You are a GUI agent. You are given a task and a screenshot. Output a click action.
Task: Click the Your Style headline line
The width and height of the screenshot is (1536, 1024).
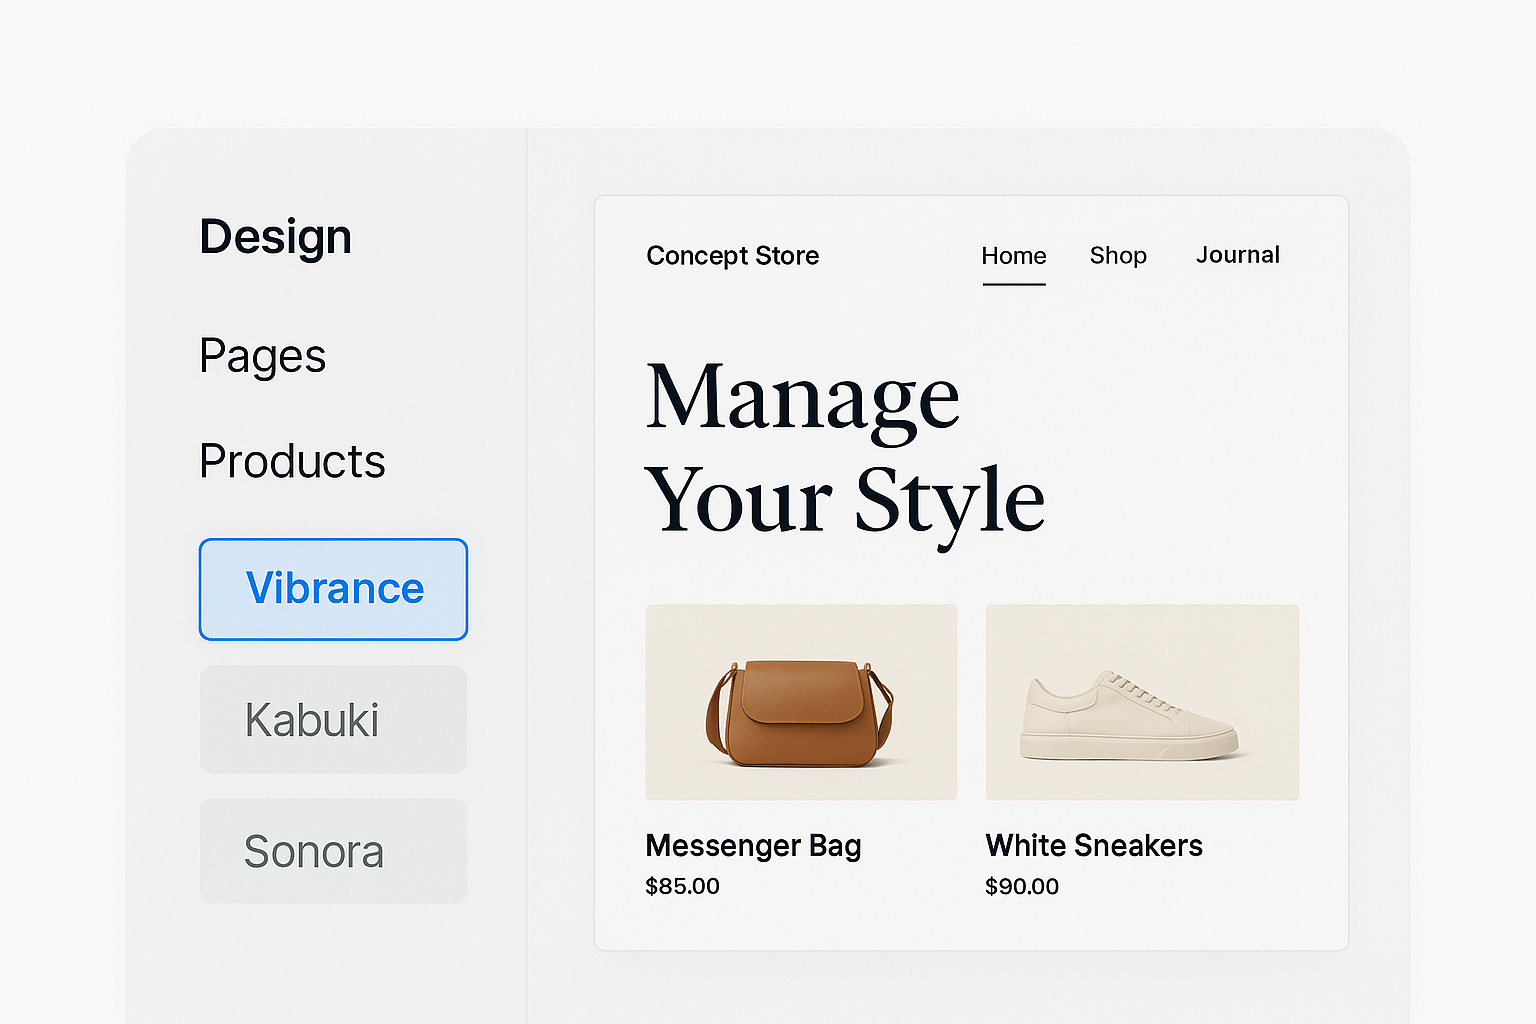coord(844,501)
